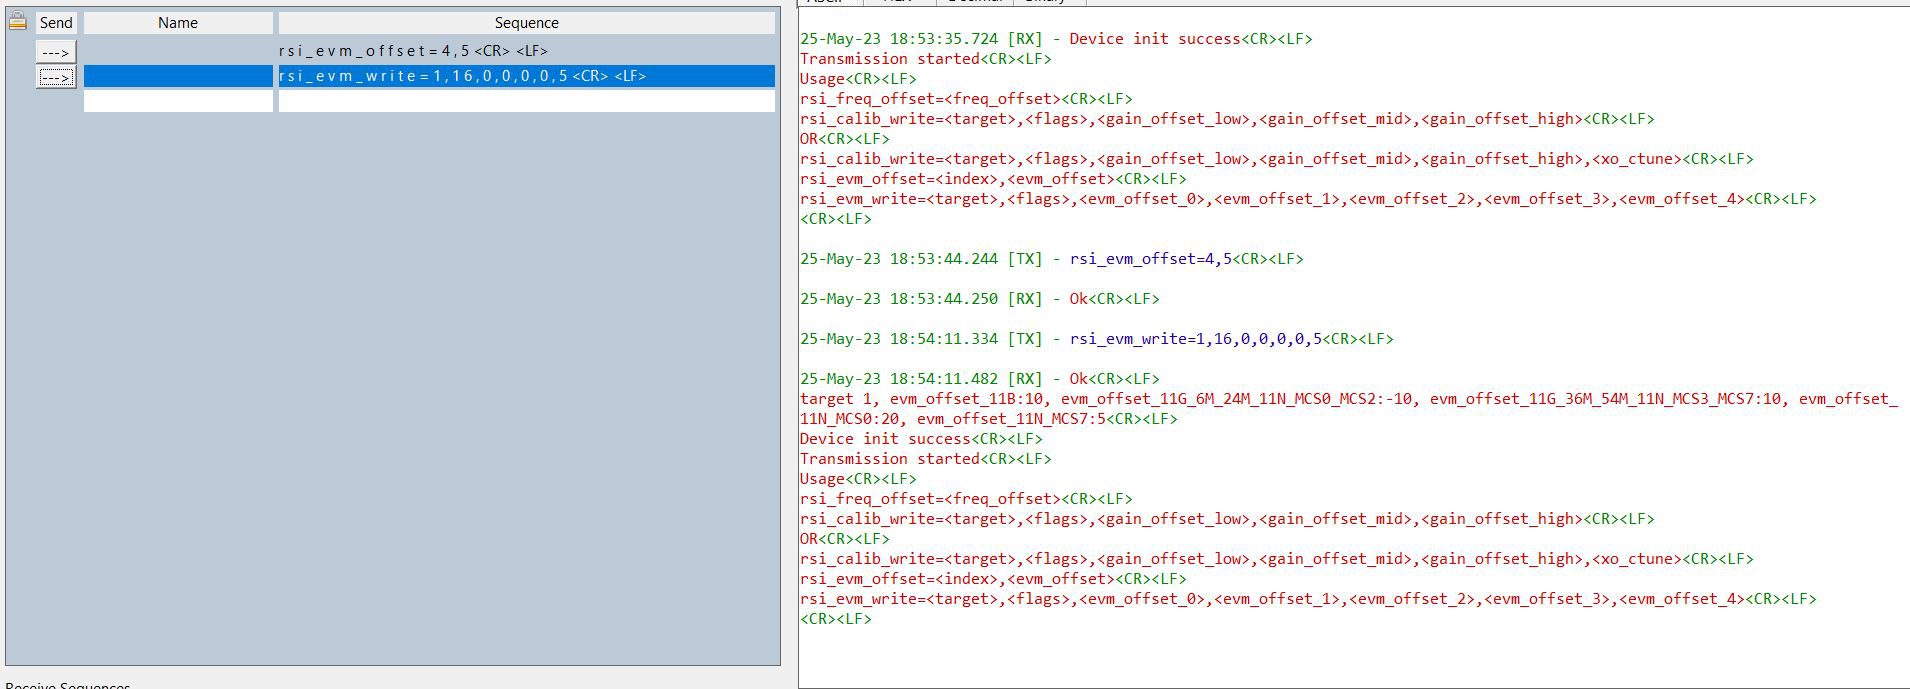Click the first RX Device init success line
Screen dimensions: 1910x689
[1055, 39]
